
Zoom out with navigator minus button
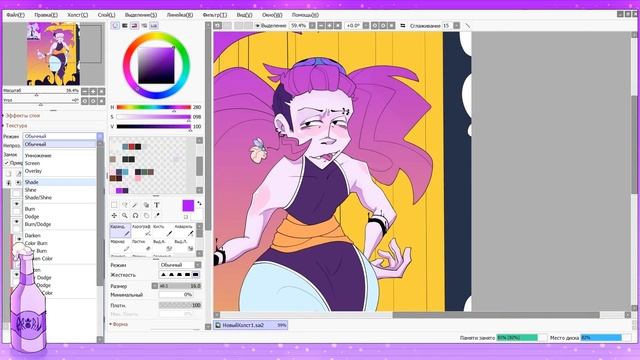85,91
